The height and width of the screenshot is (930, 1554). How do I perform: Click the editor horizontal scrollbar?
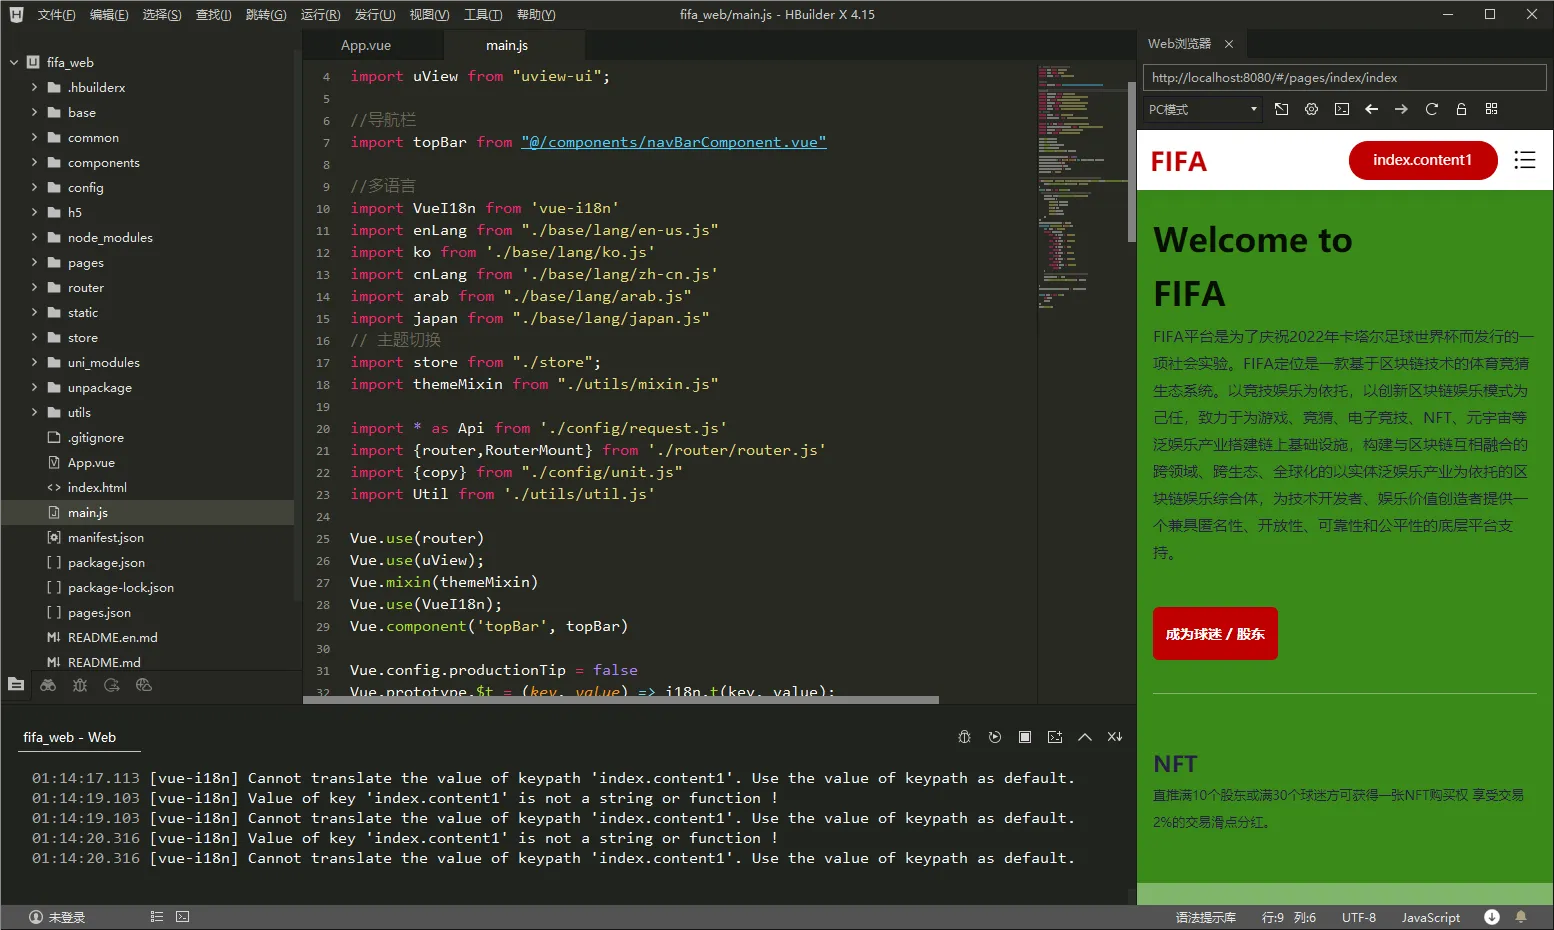(x=621, y=700)
